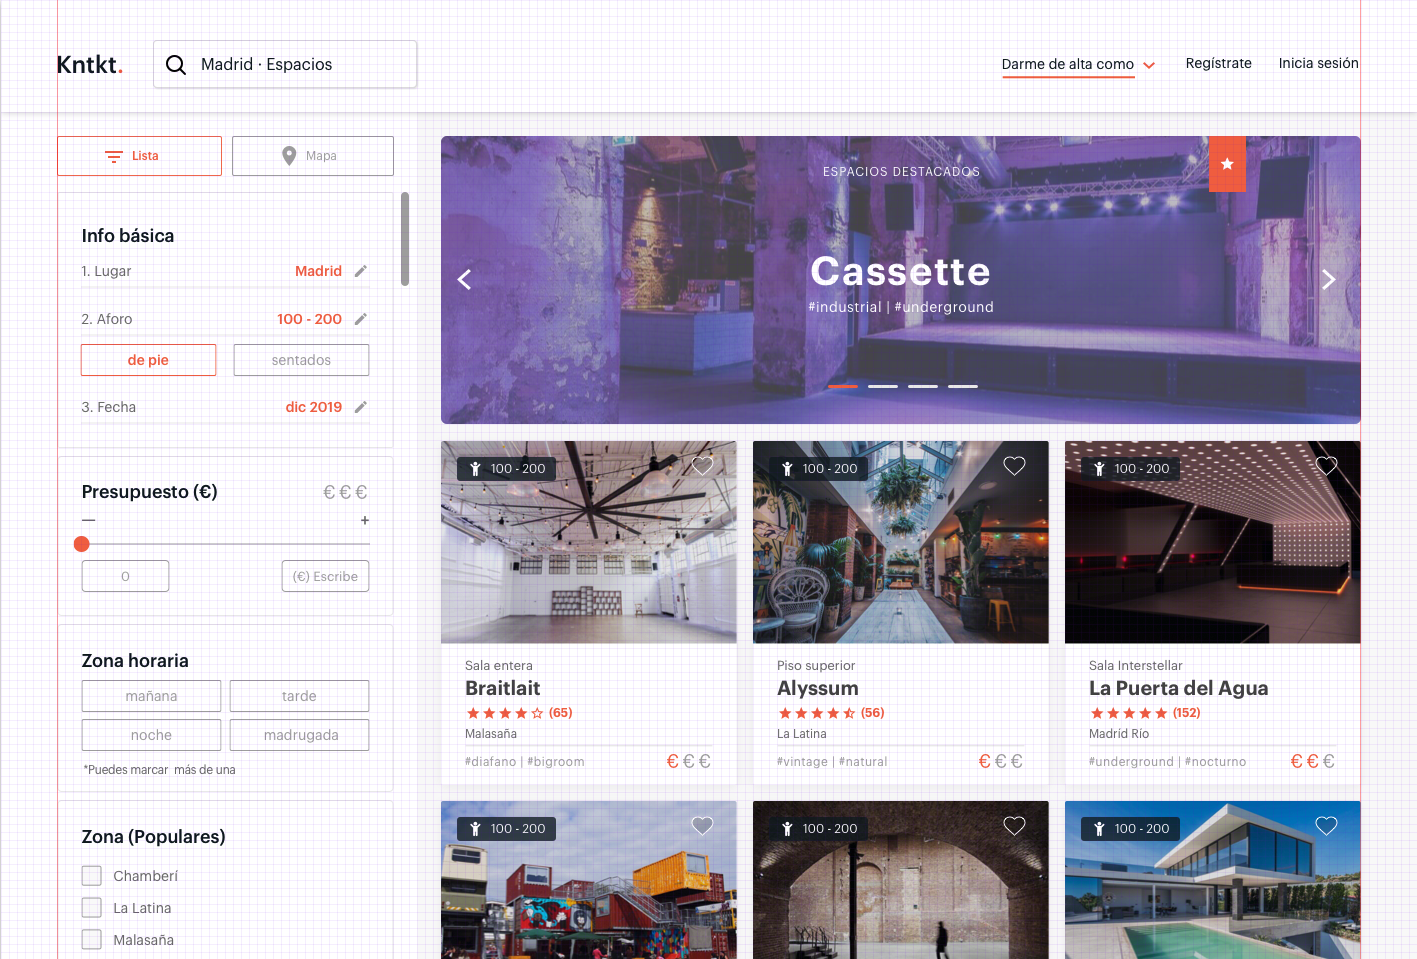Check the Chamberí zone checkbox
Viewport: 1417px width, 959px height.
tap(92, 876)
